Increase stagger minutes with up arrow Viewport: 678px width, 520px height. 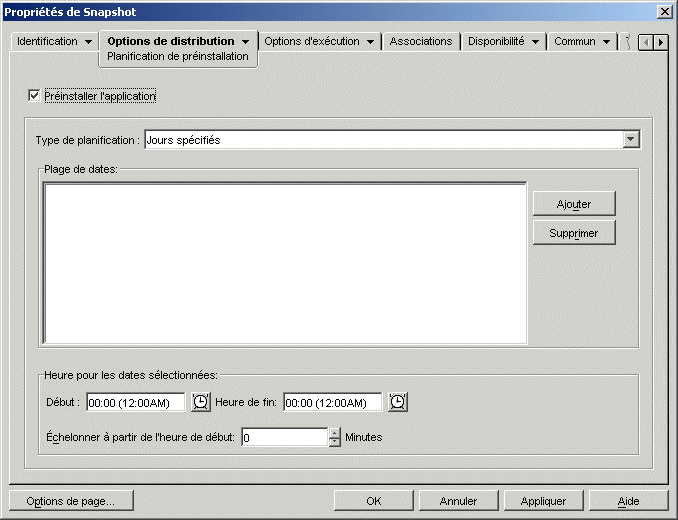335,433
